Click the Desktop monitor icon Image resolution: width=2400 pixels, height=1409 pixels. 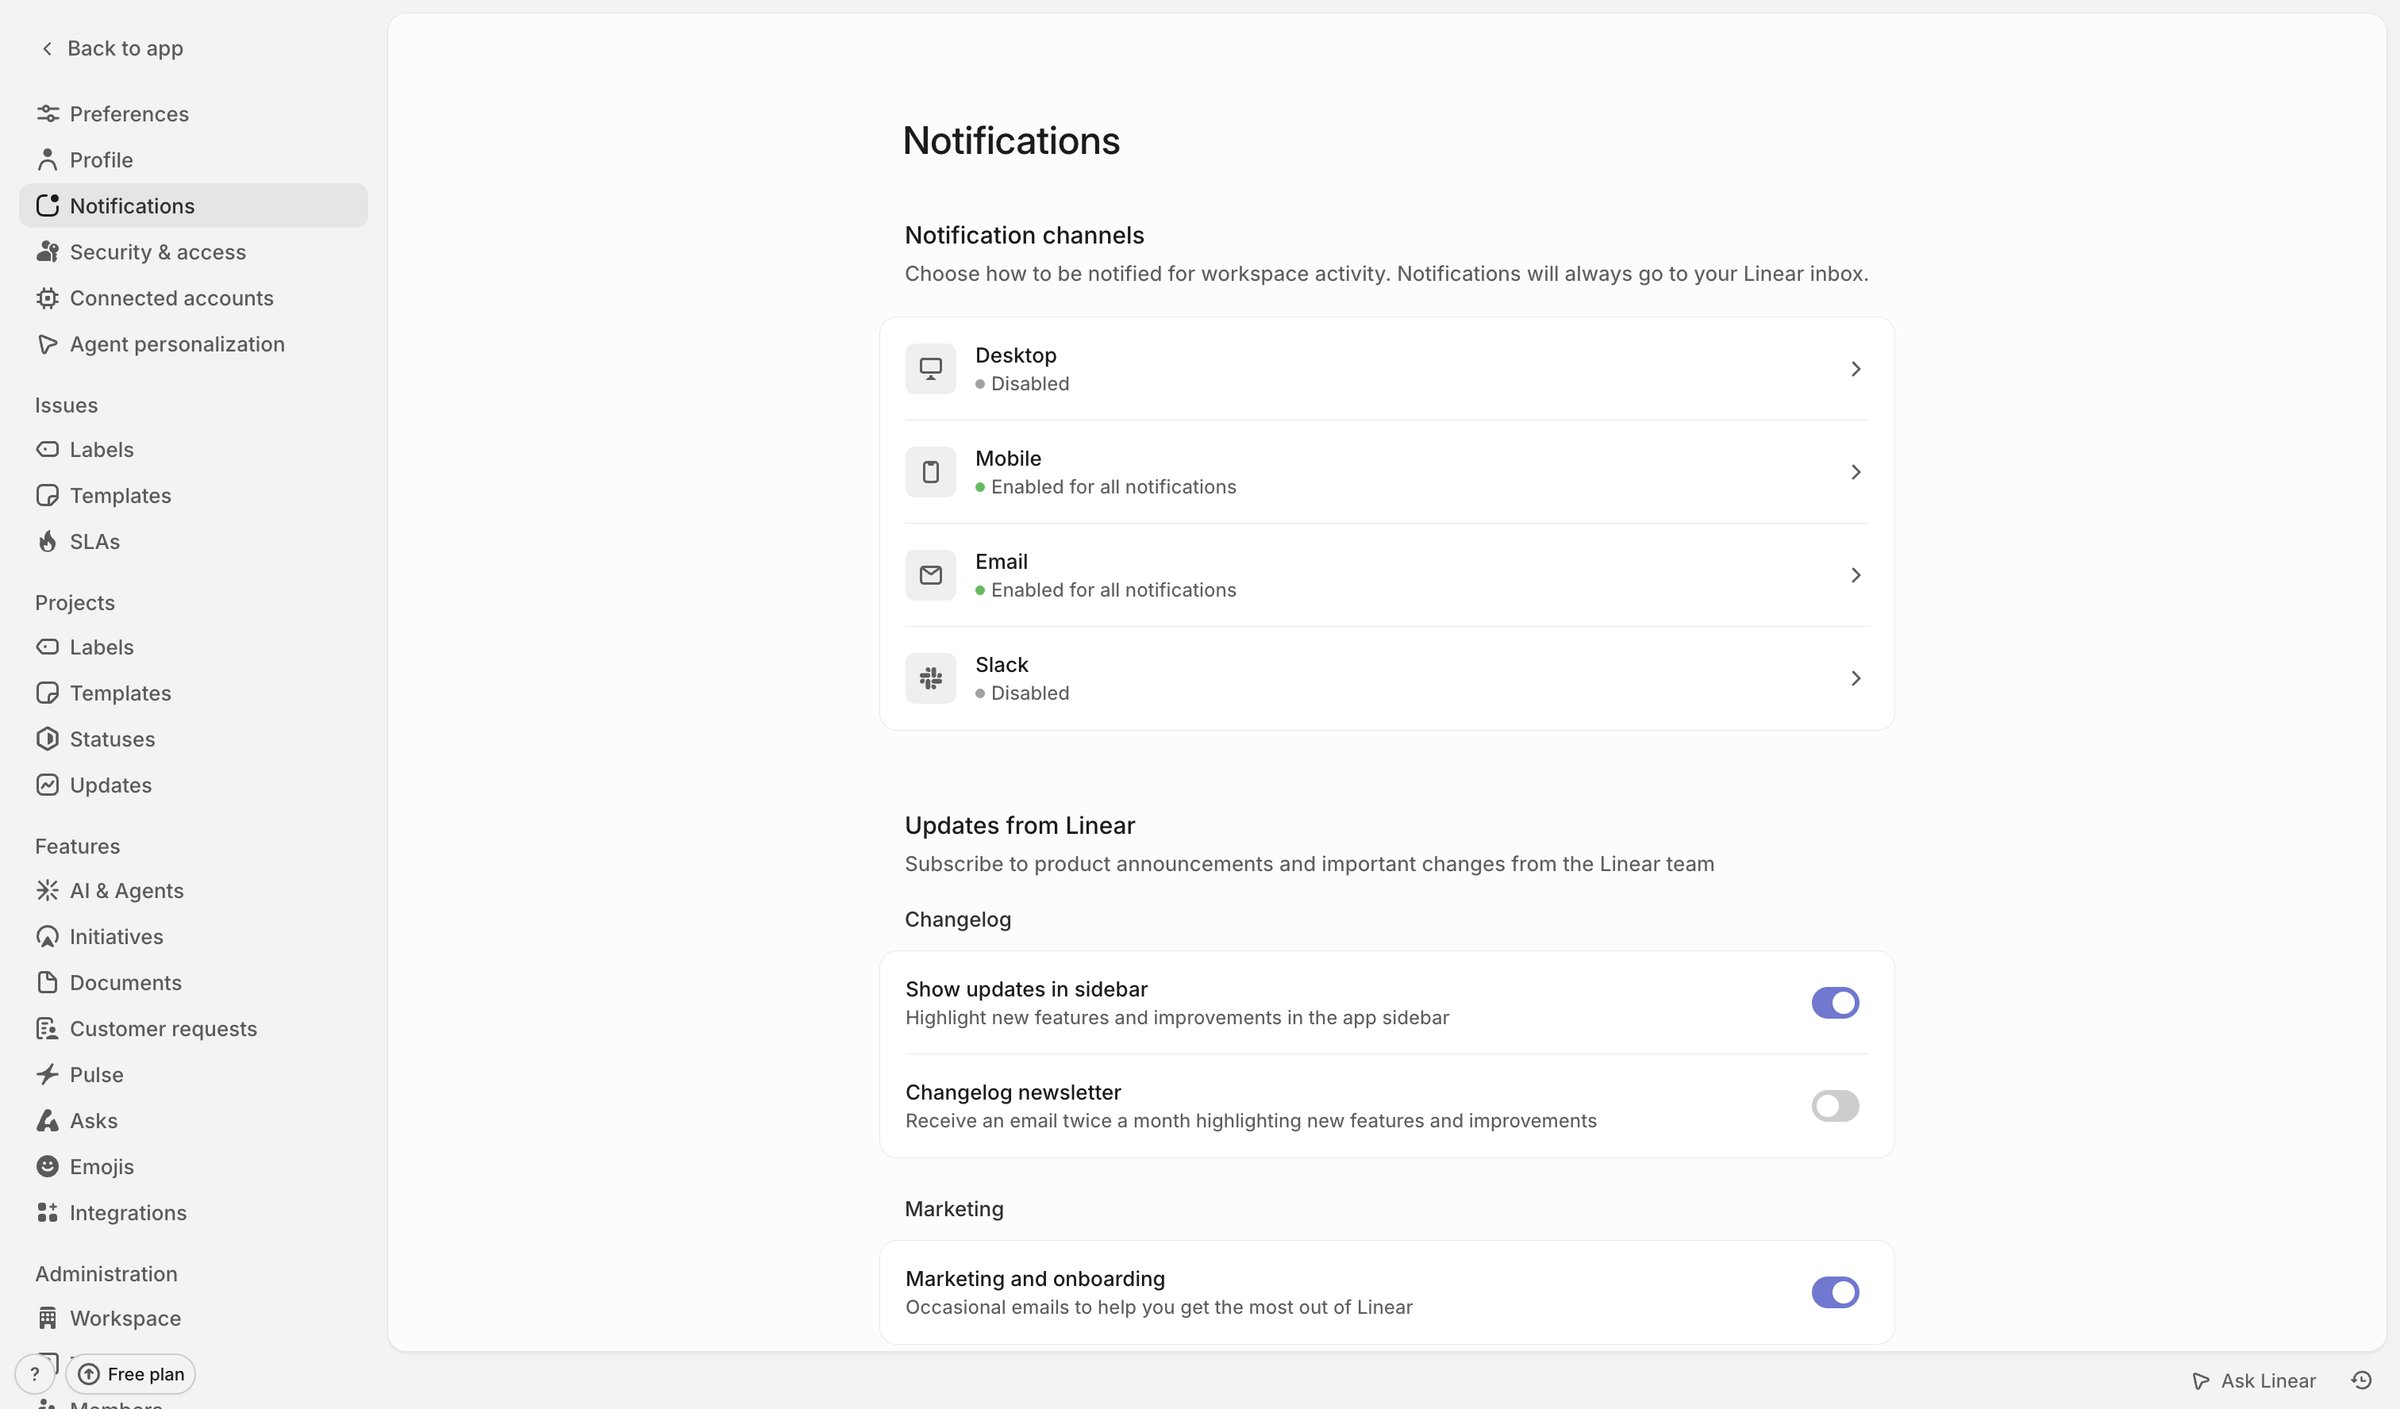[x=930, y=369]
